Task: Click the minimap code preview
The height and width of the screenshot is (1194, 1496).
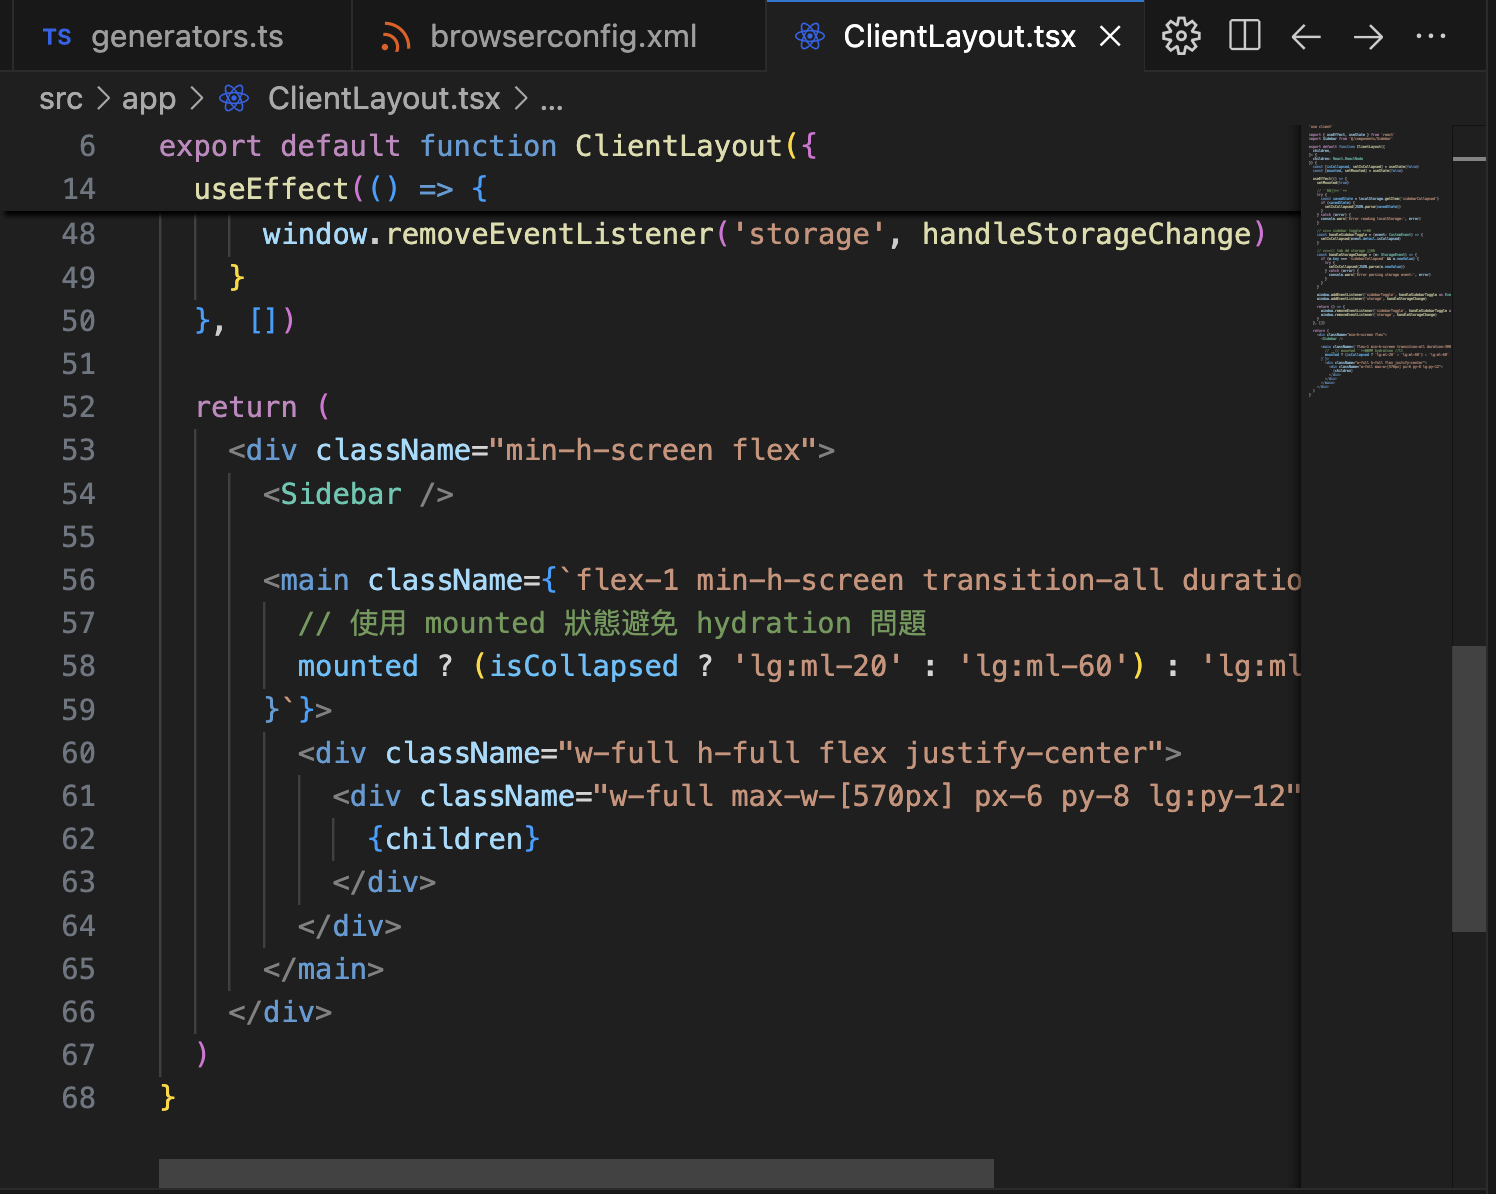Action: (x=1378, y=260)
